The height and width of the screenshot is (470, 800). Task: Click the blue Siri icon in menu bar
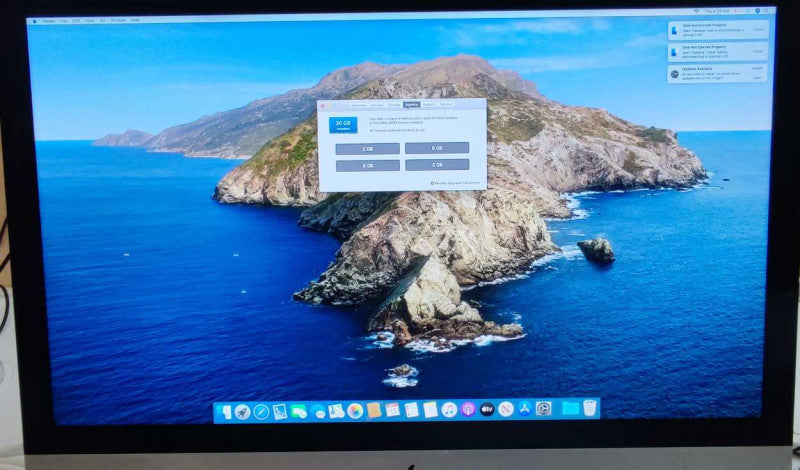pyautogui.click(x=758, y=11)
